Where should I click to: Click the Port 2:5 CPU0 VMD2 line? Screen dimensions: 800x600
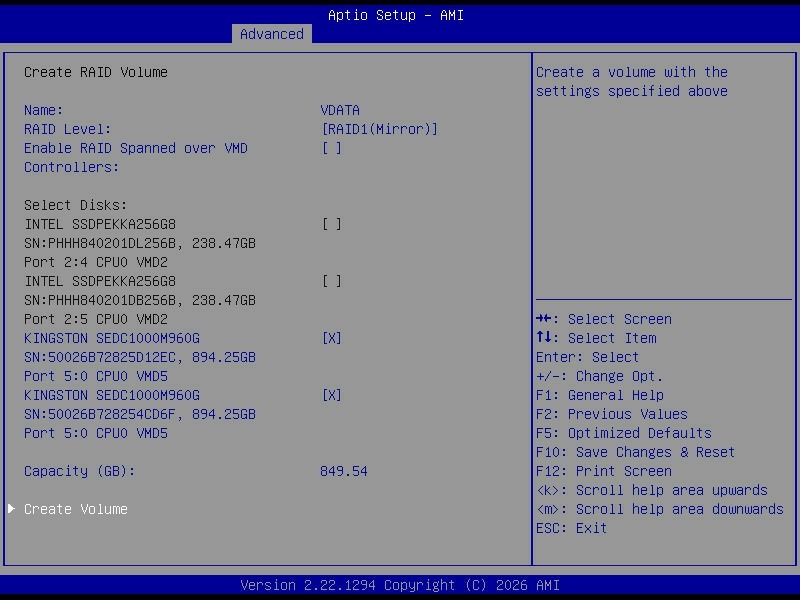point(95,319)
